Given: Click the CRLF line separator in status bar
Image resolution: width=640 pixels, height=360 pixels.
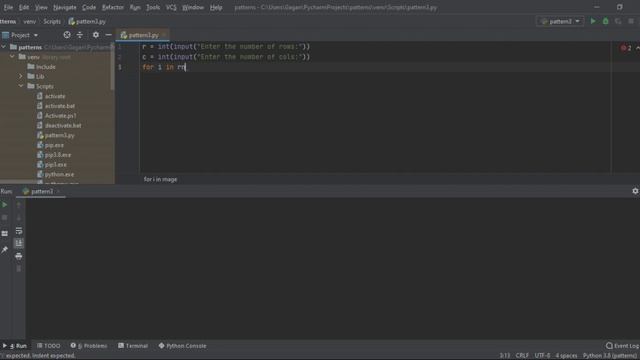Looking at the screenshot, I should click(522, 356).
